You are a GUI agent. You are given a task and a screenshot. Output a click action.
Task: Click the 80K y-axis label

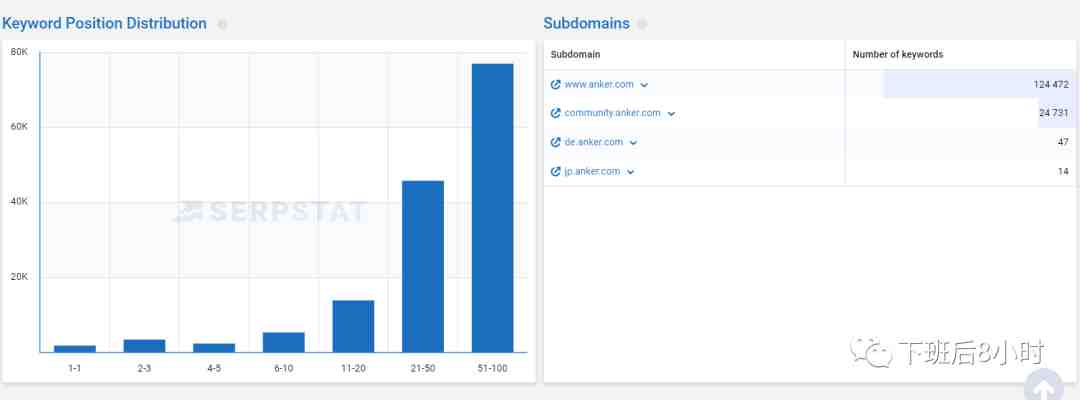click(x=19, y=52)
